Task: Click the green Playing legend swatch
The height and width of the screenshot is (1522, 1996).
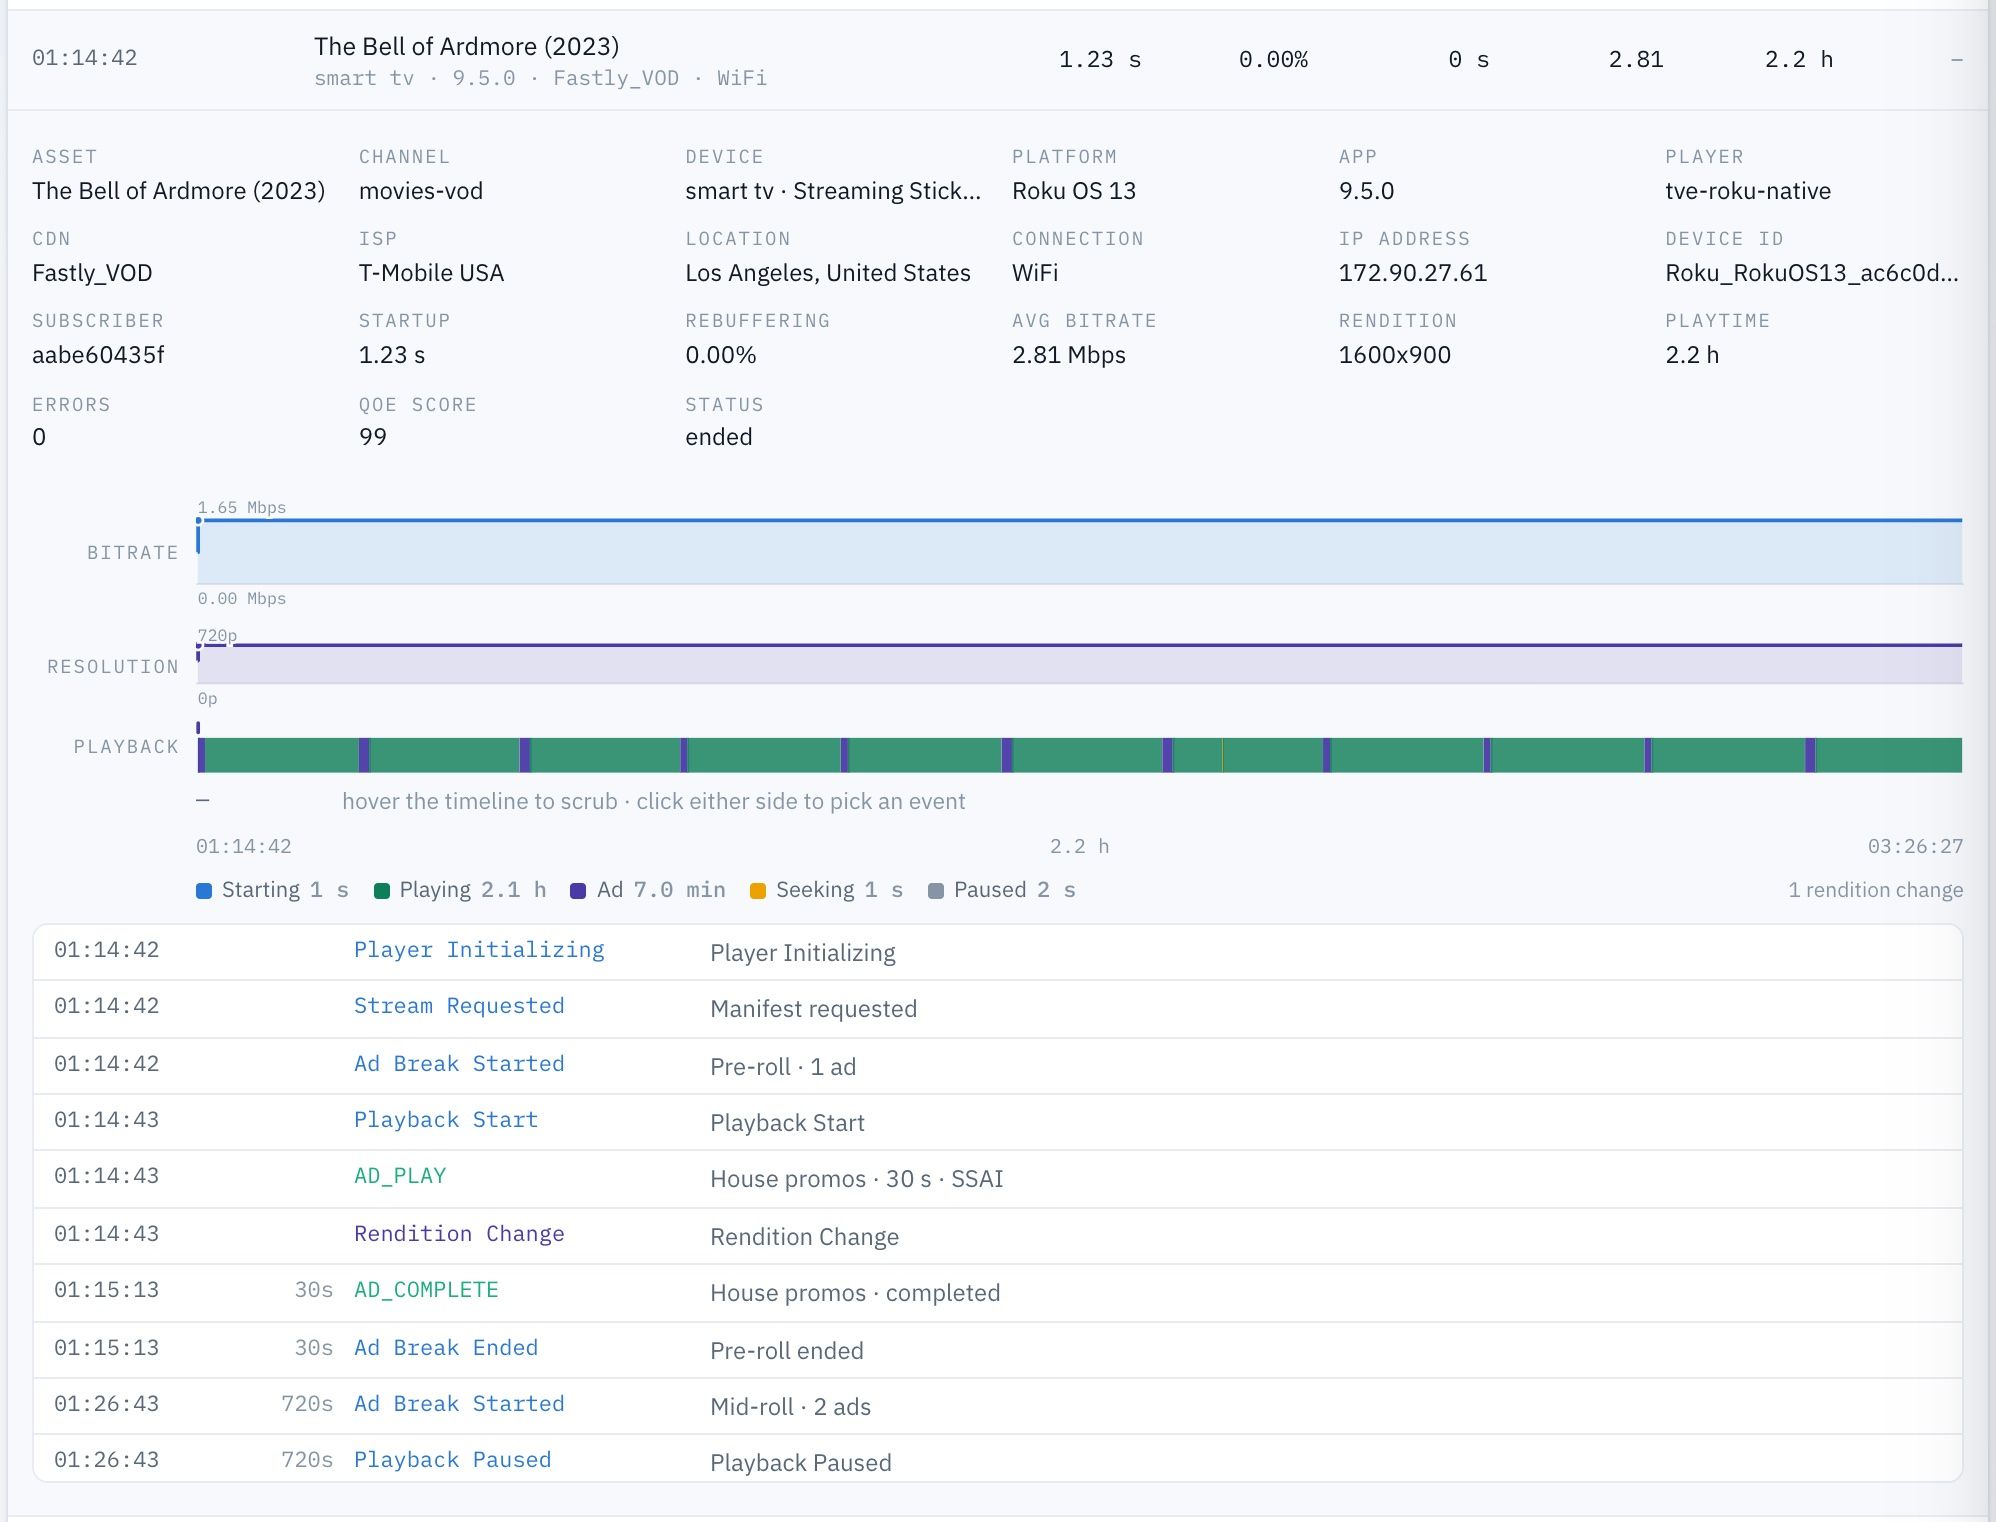Action: (381, 891)
